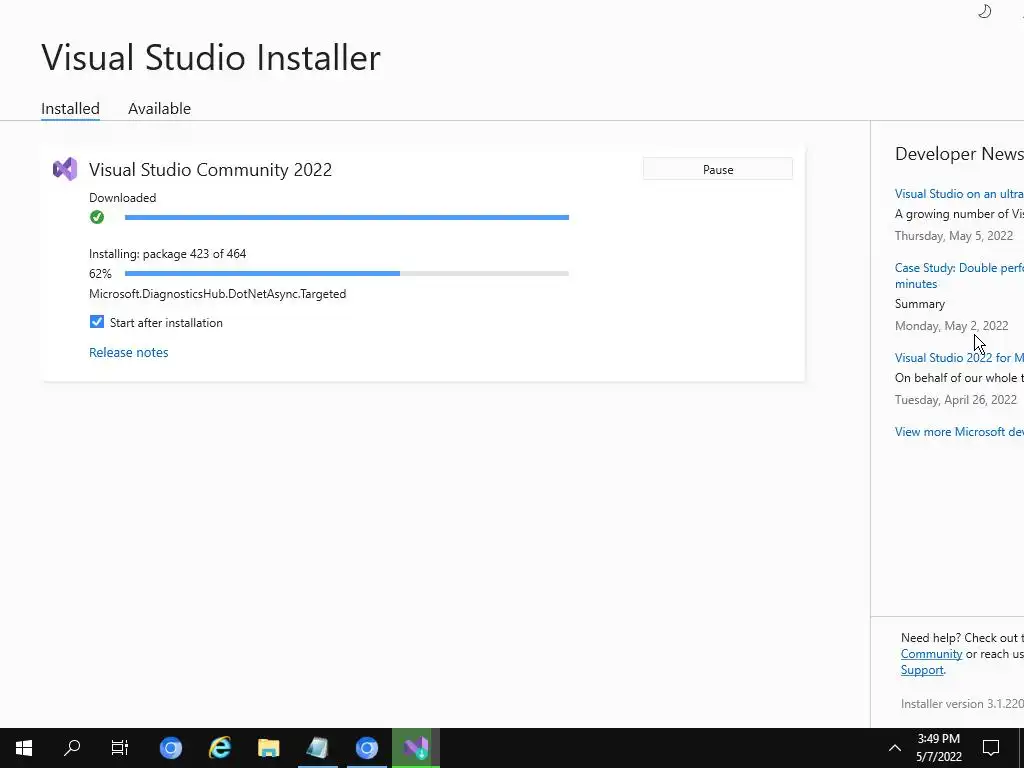Click the Installer version text
The image size is (1024, 768).
pyautogui.click(x=962, y=703)
